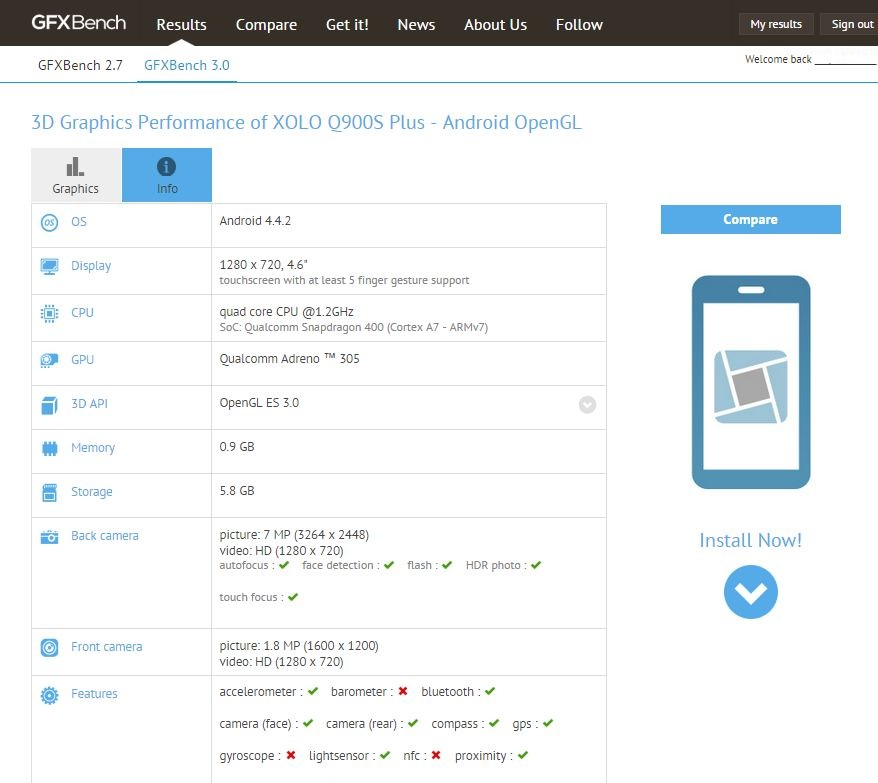The height and width of the screenshot is (783, 878).
Task: Select the Info tab
Action: point(167,175)
